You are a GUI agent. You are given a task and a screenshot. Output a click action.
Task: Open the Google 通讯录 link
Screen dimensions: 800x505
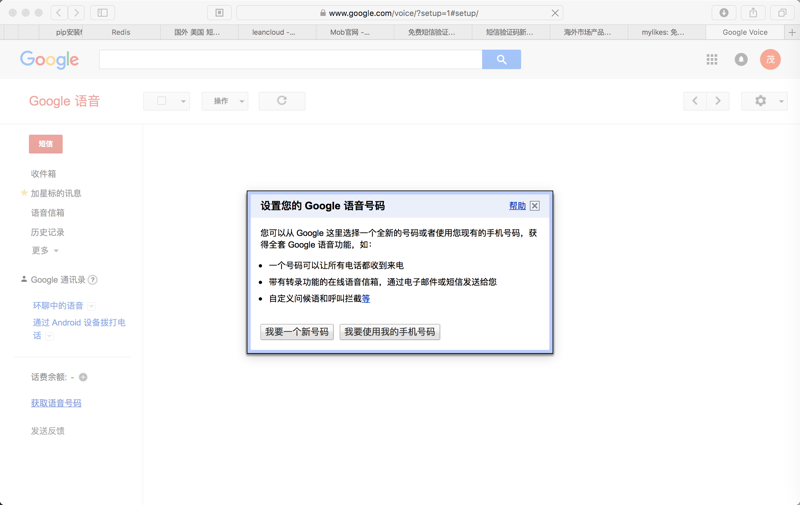[x=58, y=280]
